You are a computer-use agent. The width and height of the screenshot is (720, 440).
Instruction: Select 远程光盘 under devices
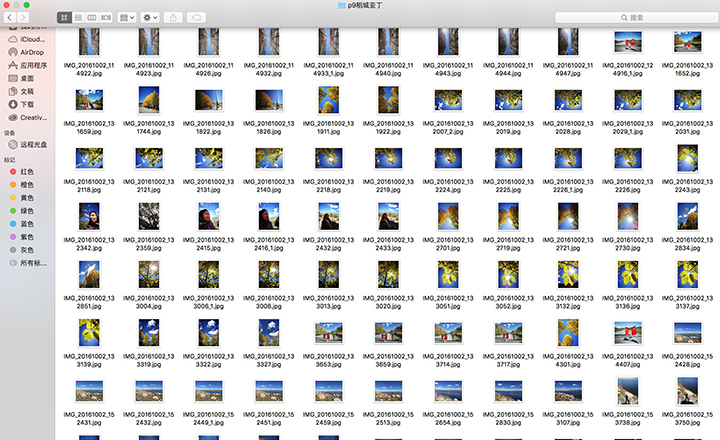pos(28,145)
